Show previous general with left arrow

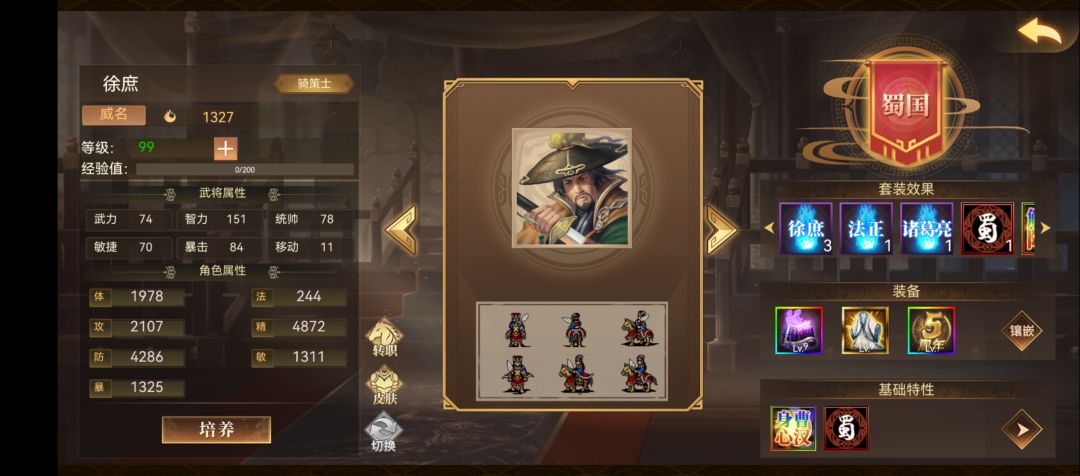pos(402,229)
